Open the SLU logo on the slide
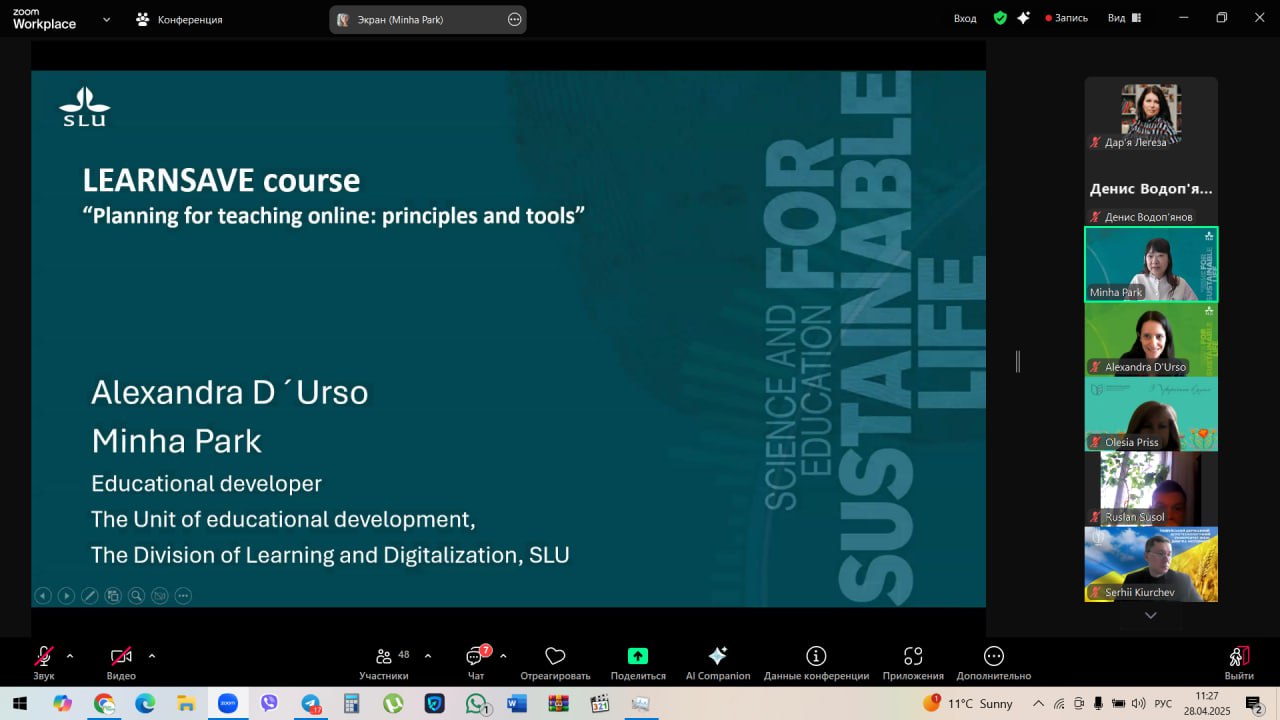Viewport: 1280px width, 720px height. coord(84,107)
